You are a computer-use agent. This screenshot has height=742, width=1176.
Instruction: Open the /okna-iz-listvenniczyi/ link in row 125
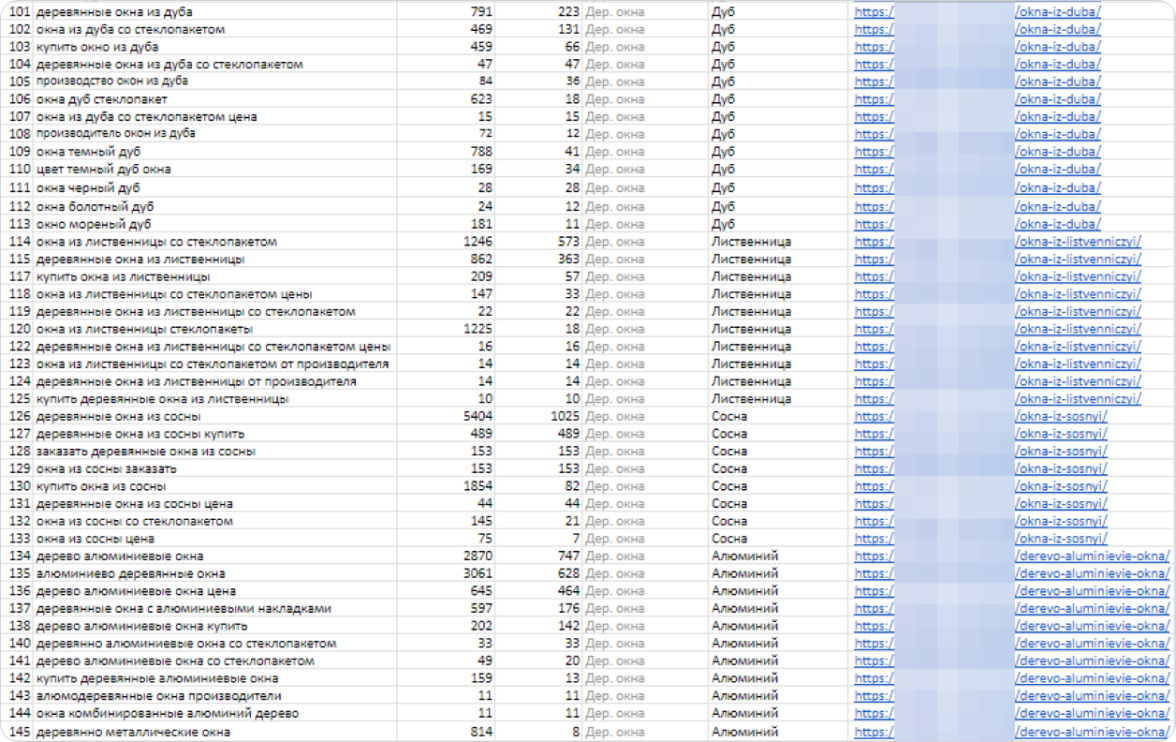1078,399
